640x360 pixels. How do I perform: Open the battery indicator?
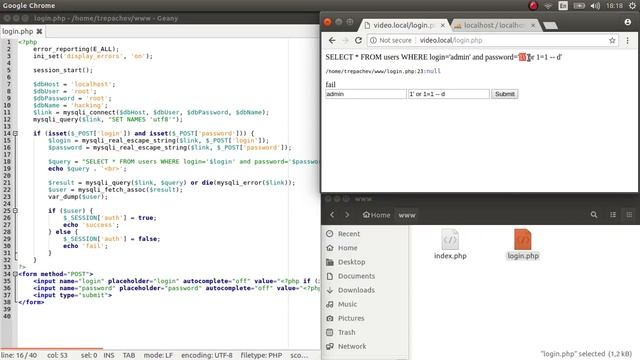pyautogui.click(x=579, y=6)
